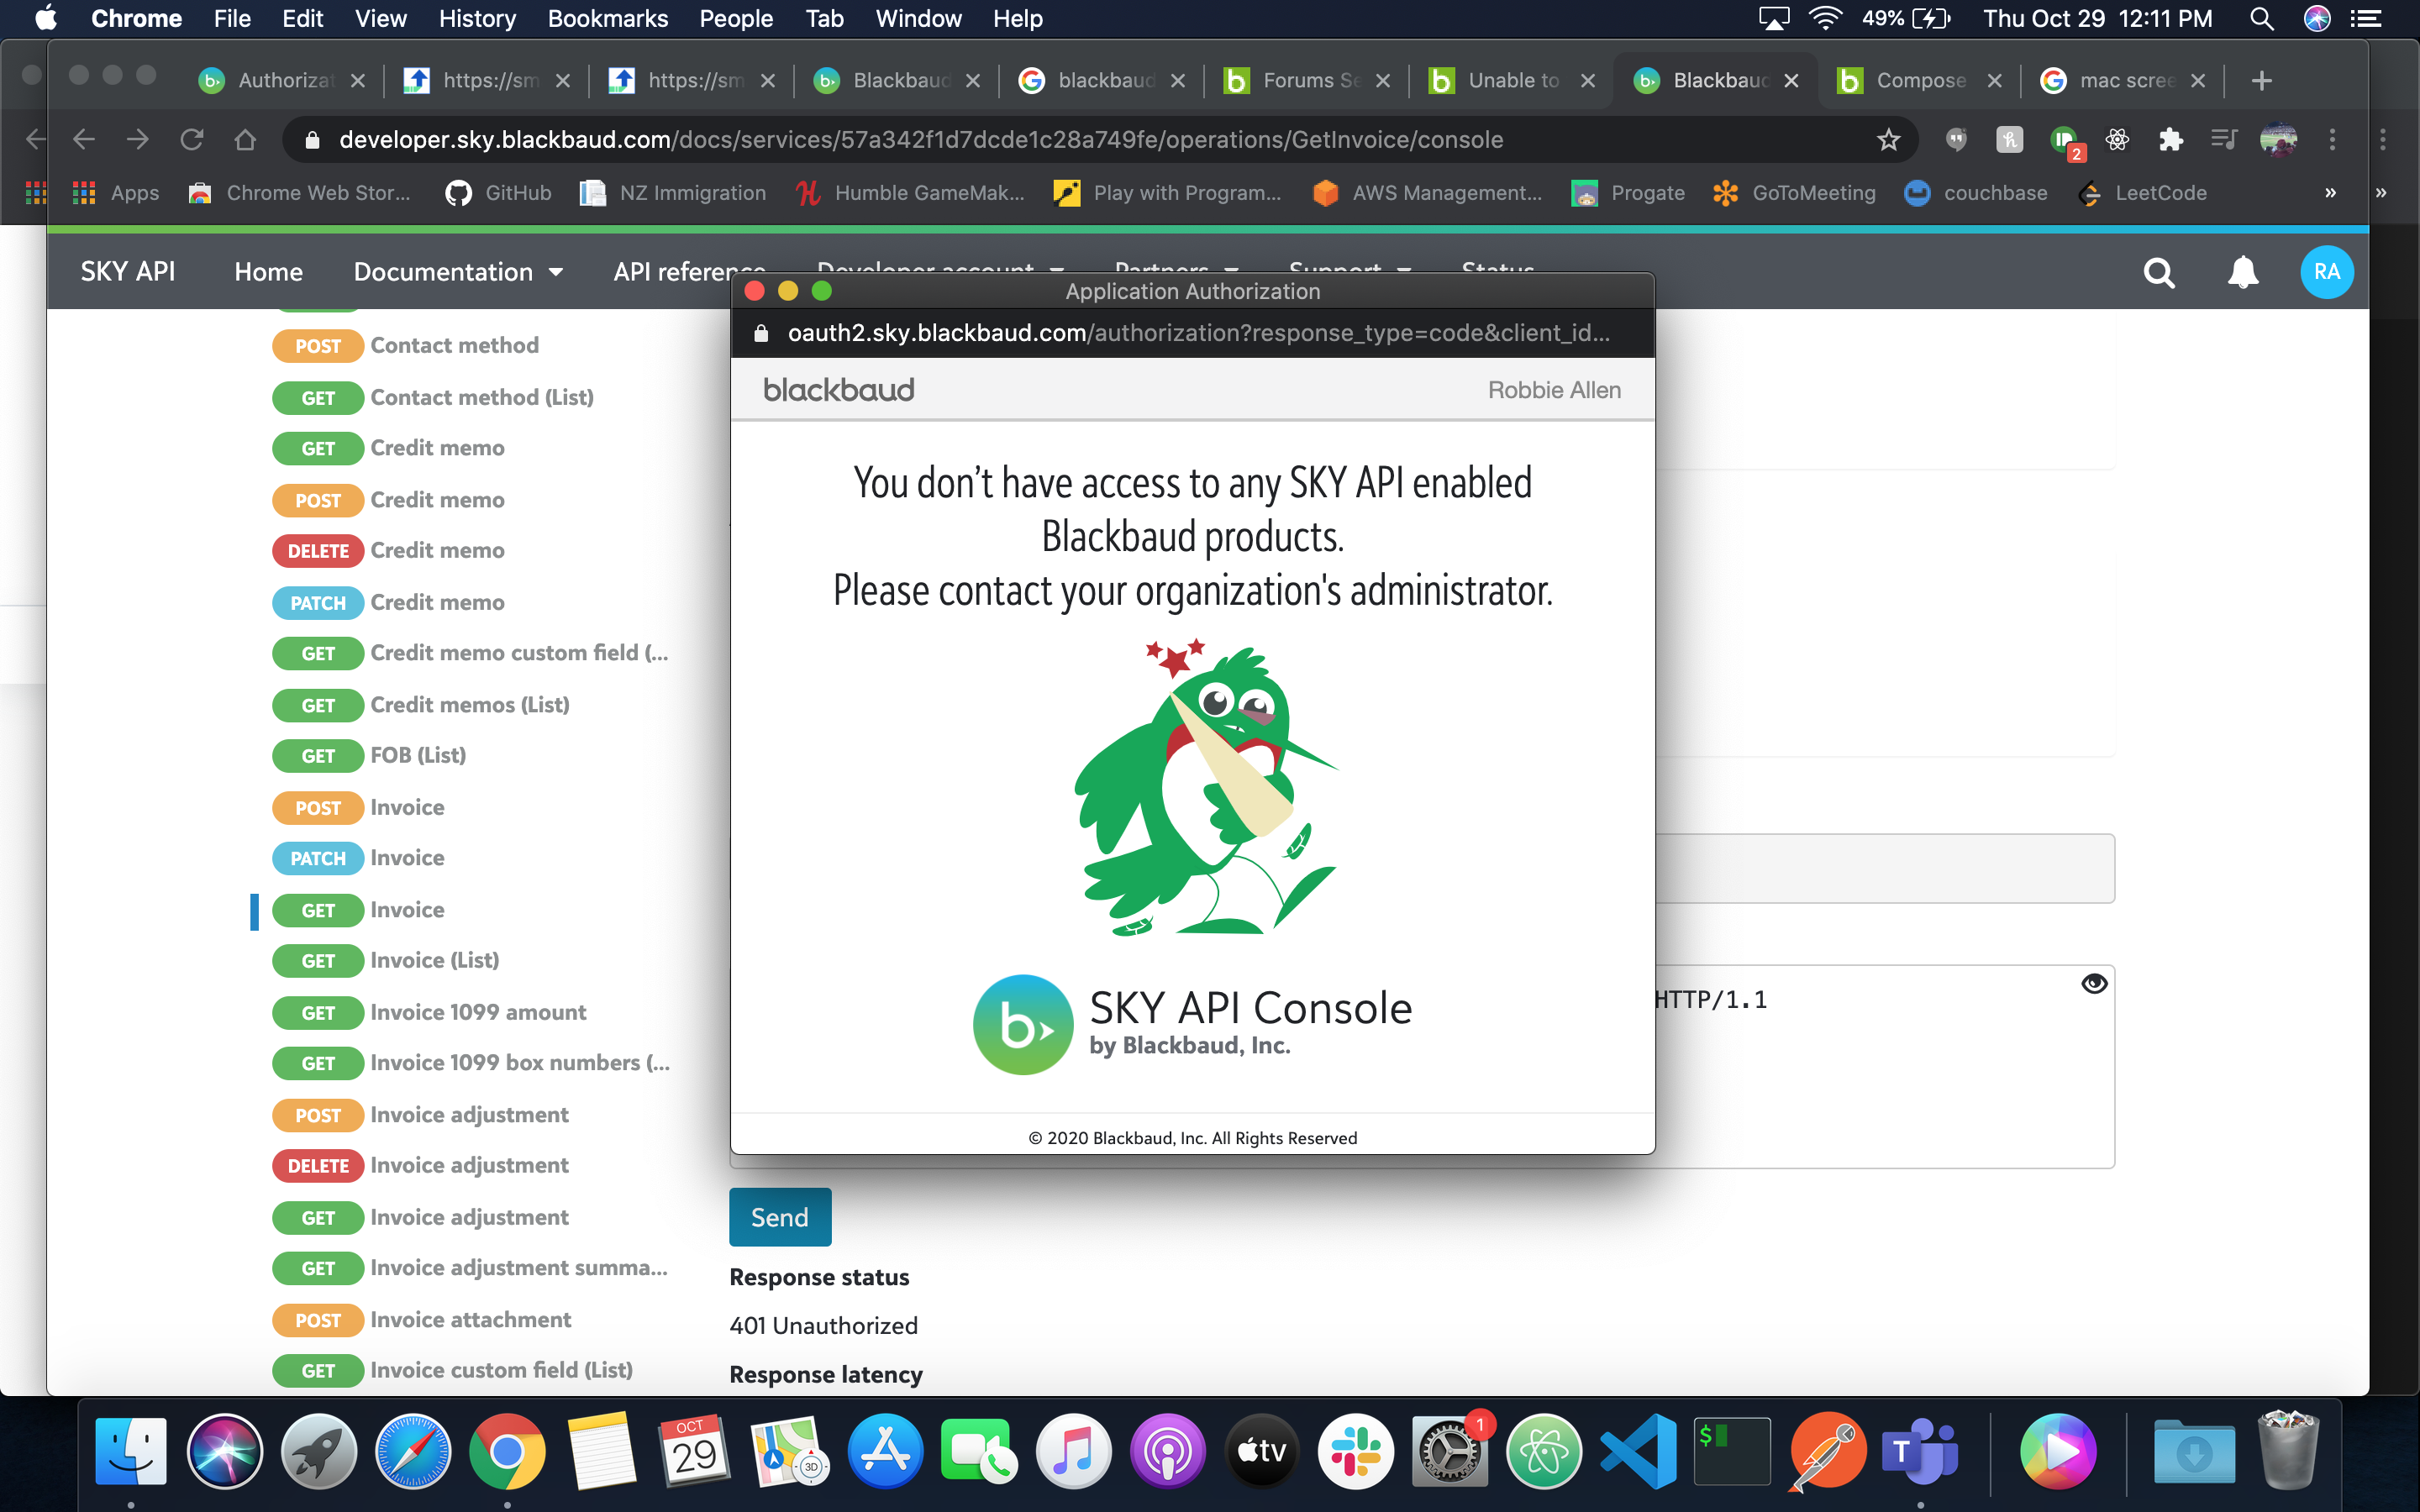Launch Slack from the dock

coord(1355,1451)
